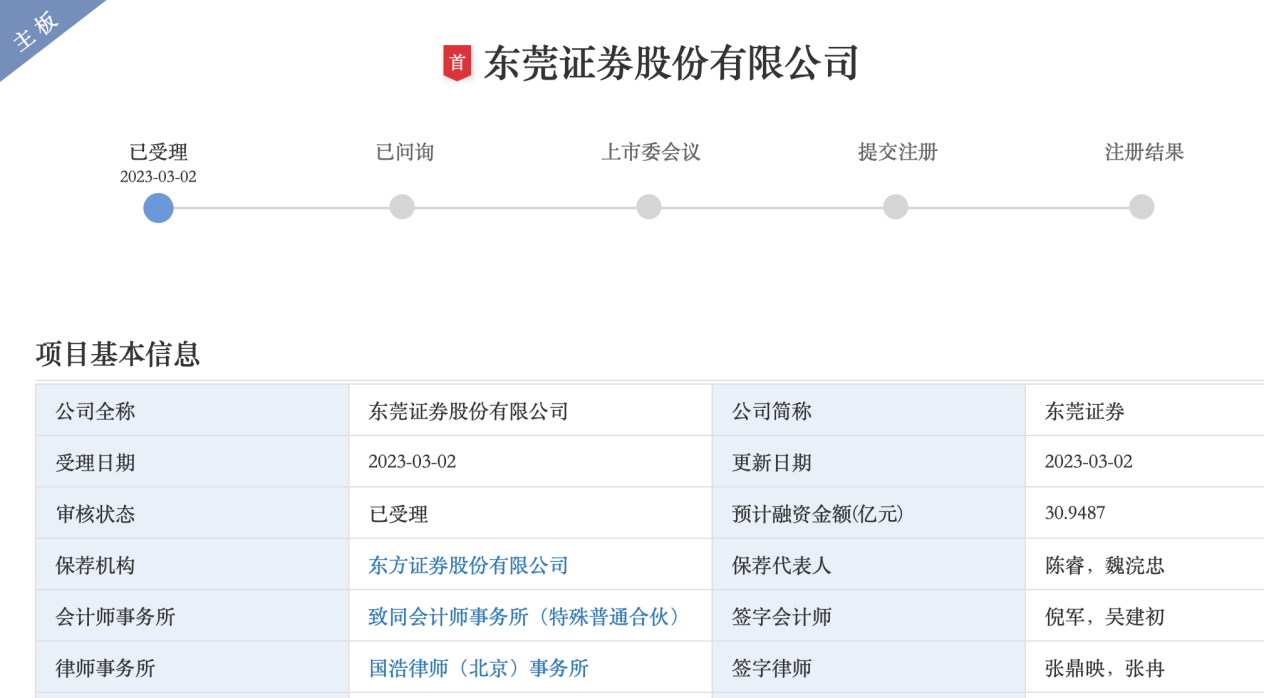Click the 主板 corner ribbon

pyautogui.click(x=38, y=32)
